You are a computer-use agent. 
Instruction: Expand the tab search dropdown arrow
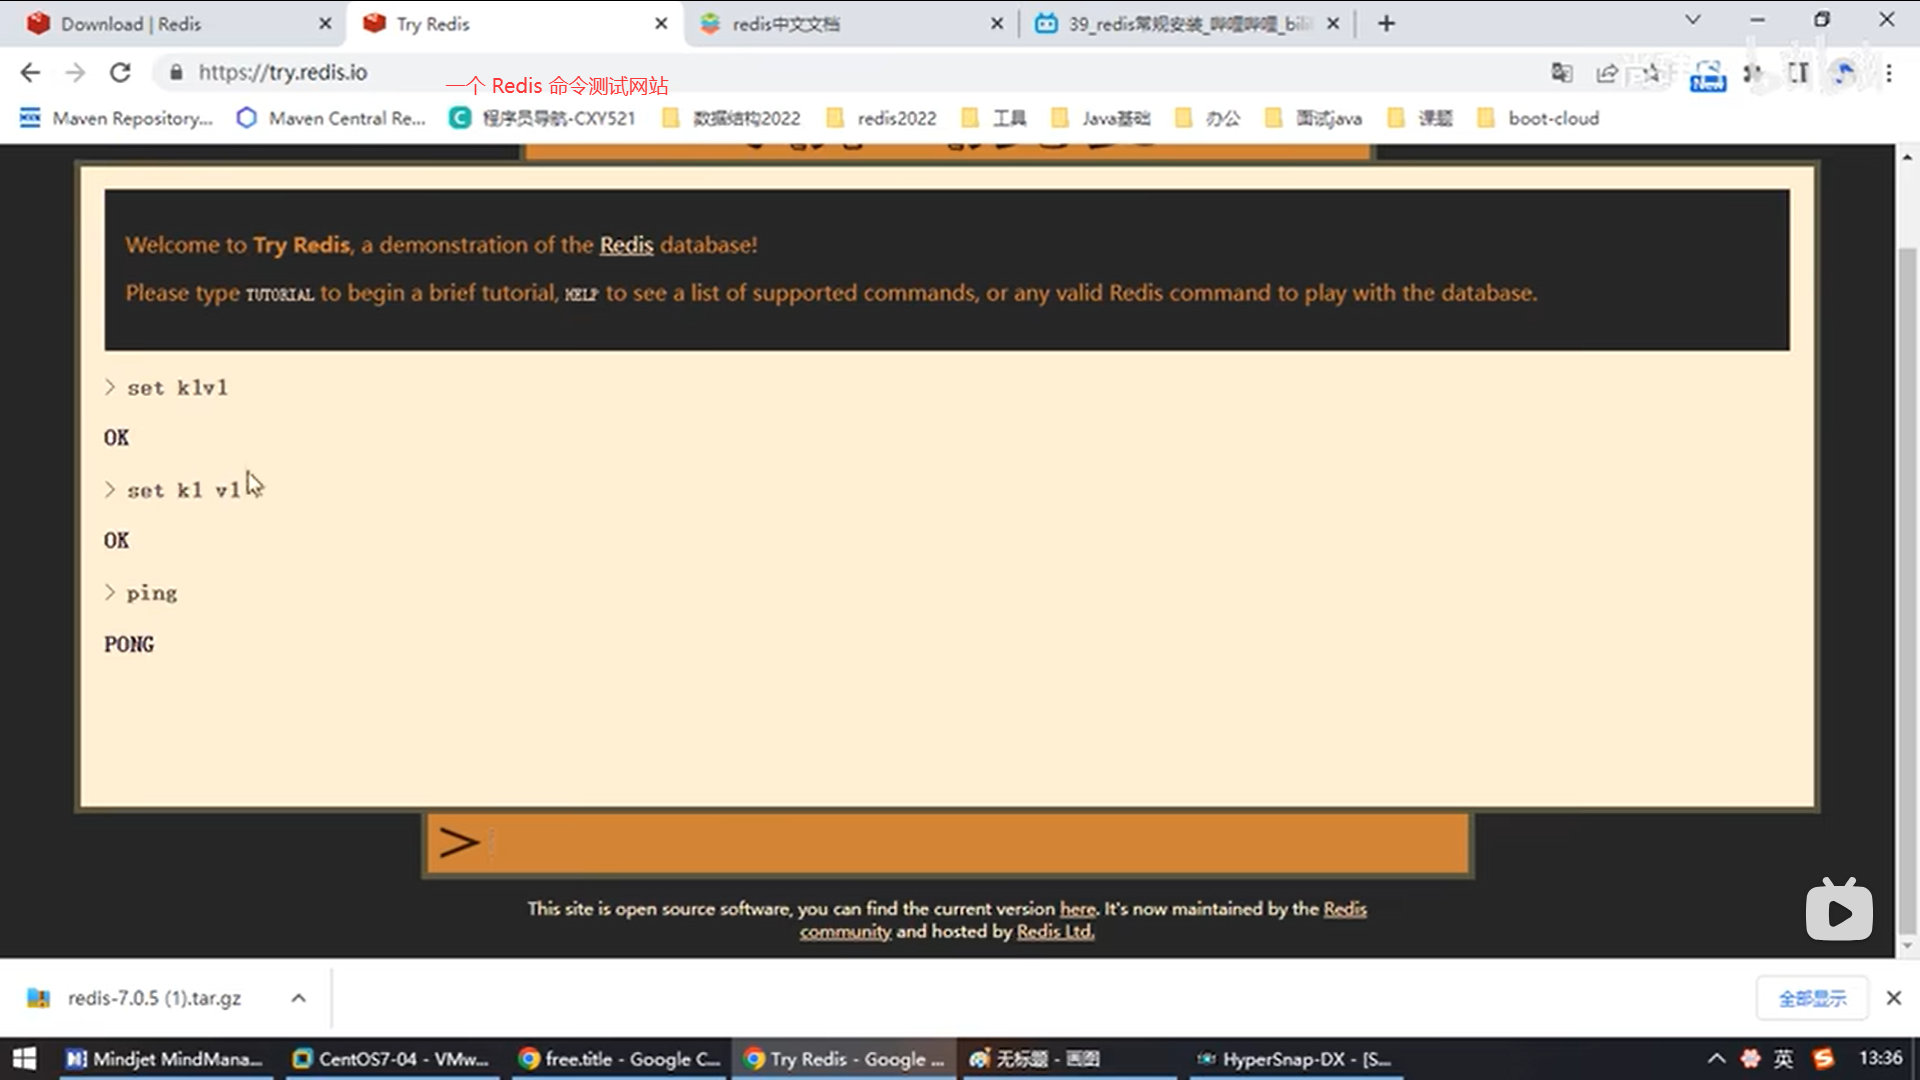click(x=1692, y=20)
